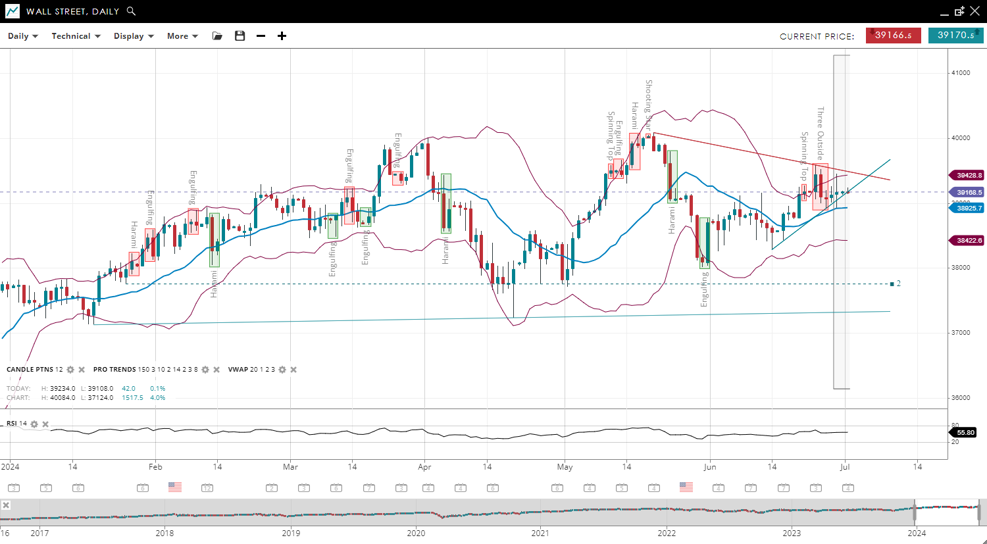Close the timeline navigator strip
The image size is (987, 544).
(6, 506)
